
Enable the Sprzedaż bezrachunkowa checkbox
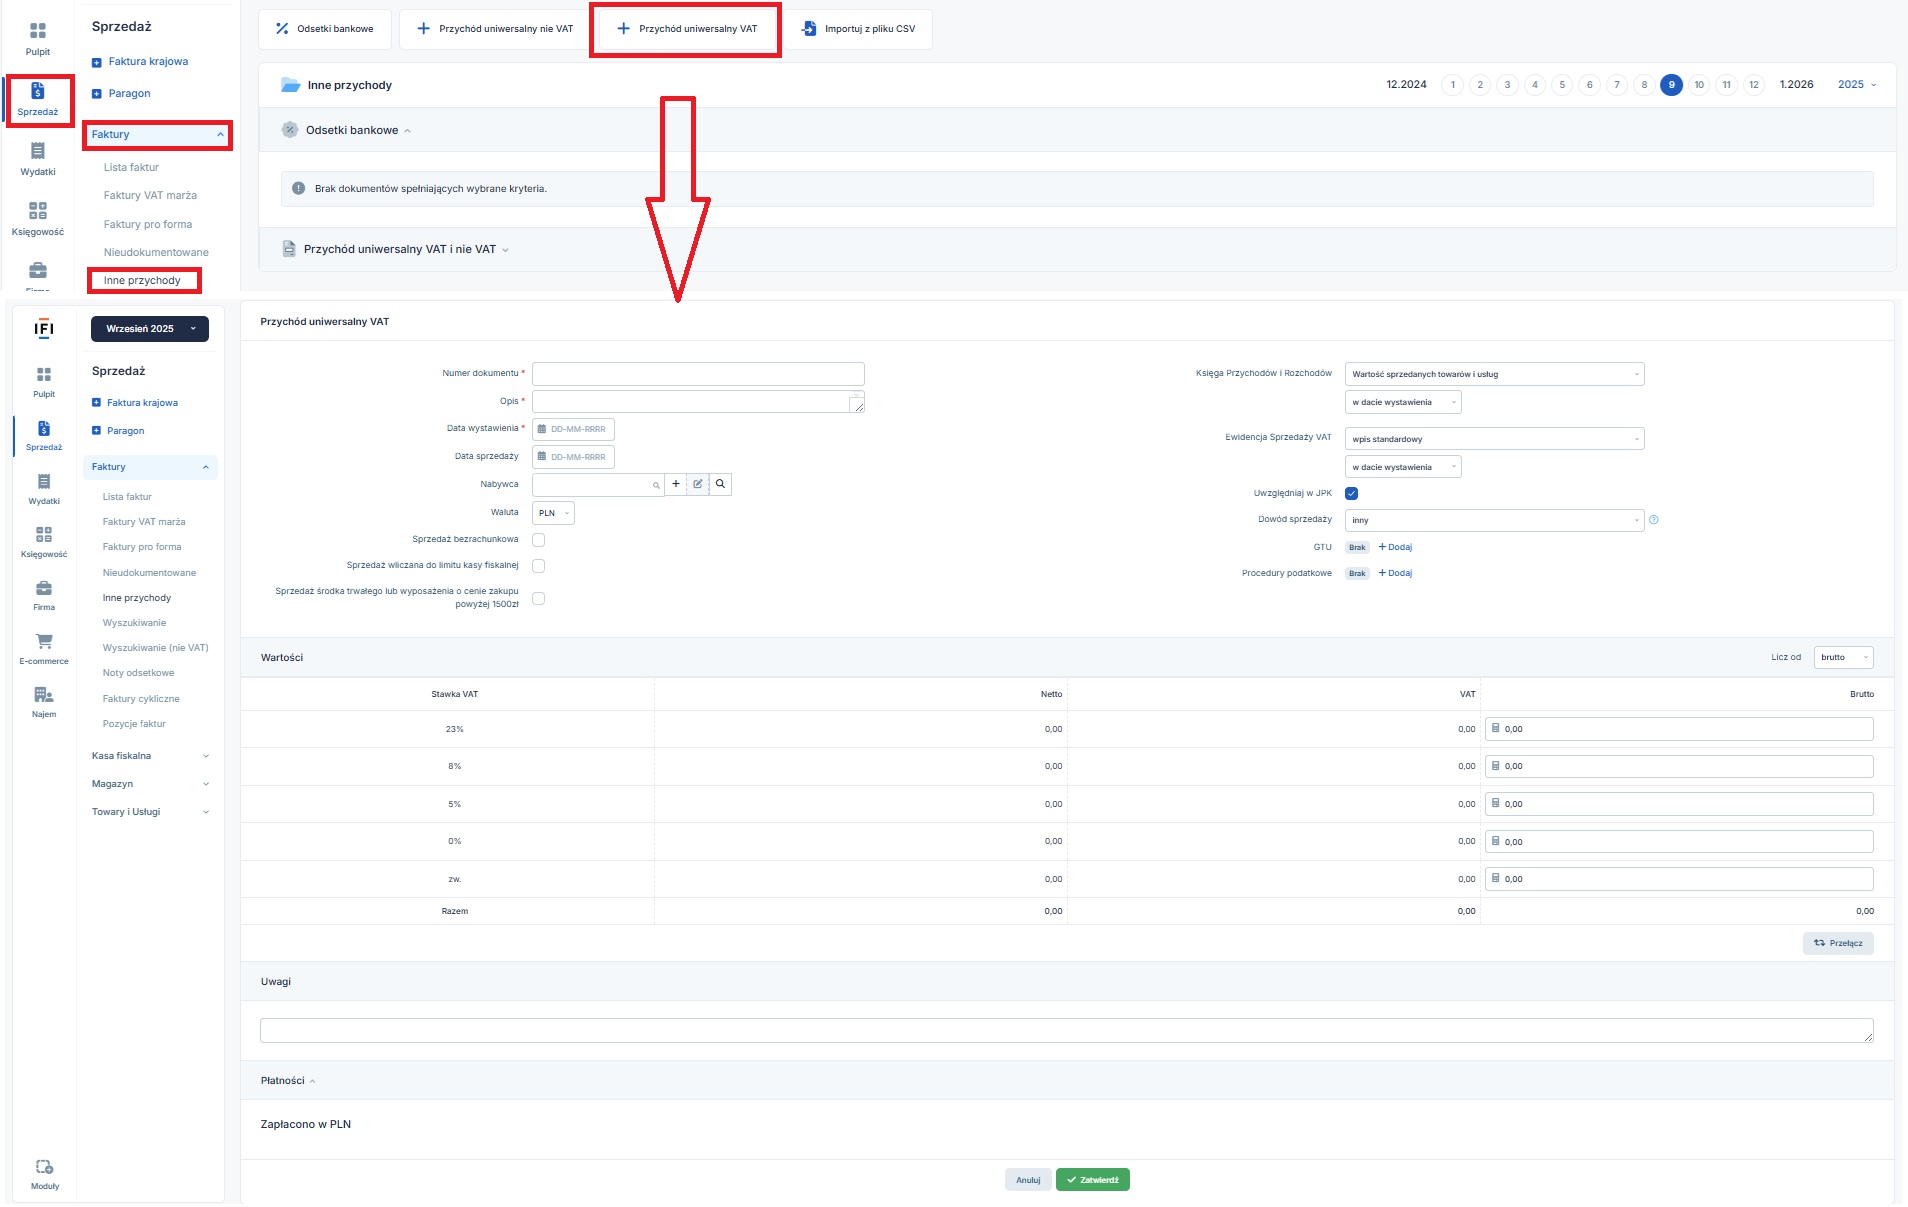click(539, 540)
